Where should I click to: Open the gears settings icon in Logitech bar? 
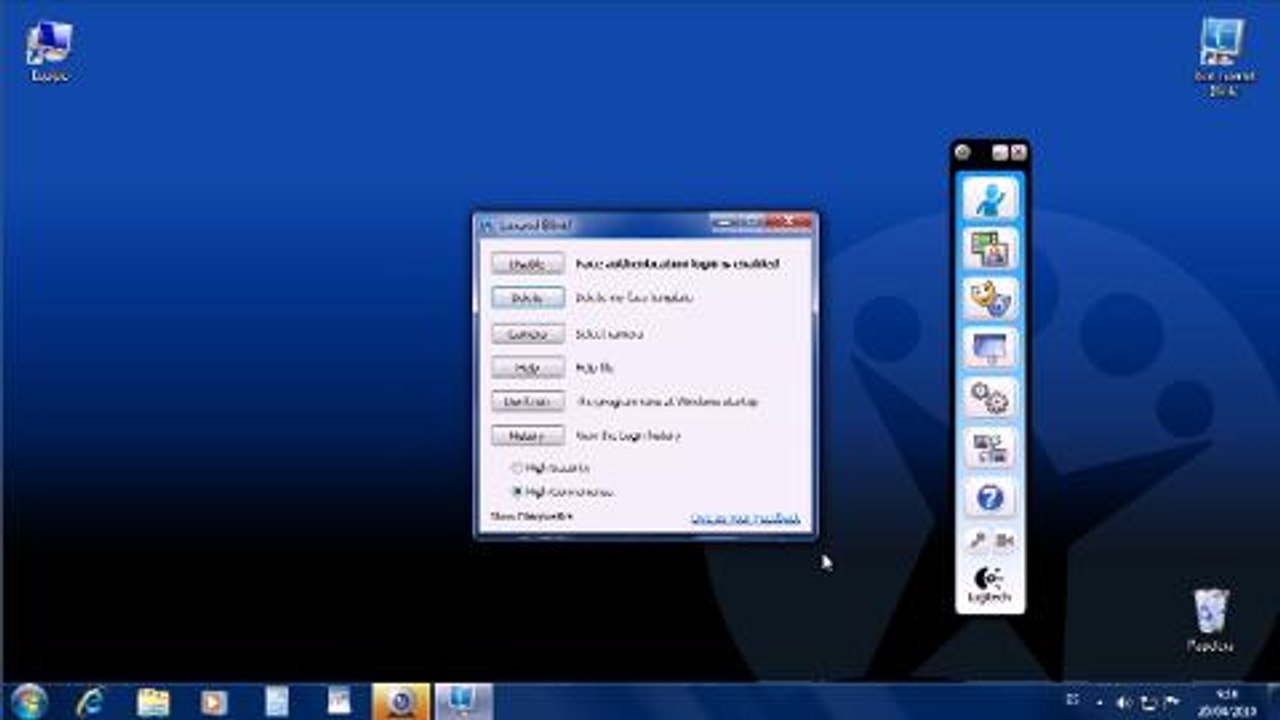(x=990, y=398)
